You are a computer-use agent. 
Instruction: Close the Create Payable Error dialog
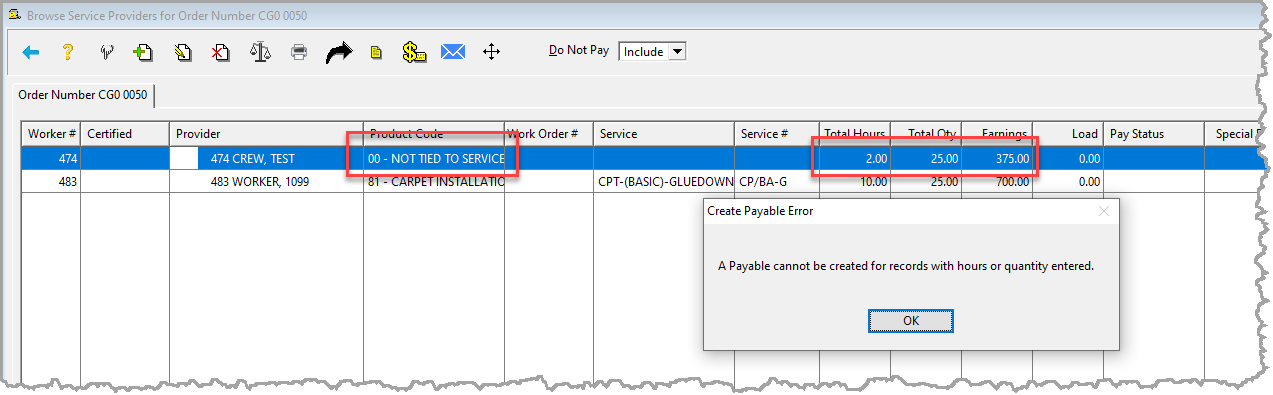tap(1104, 211)
